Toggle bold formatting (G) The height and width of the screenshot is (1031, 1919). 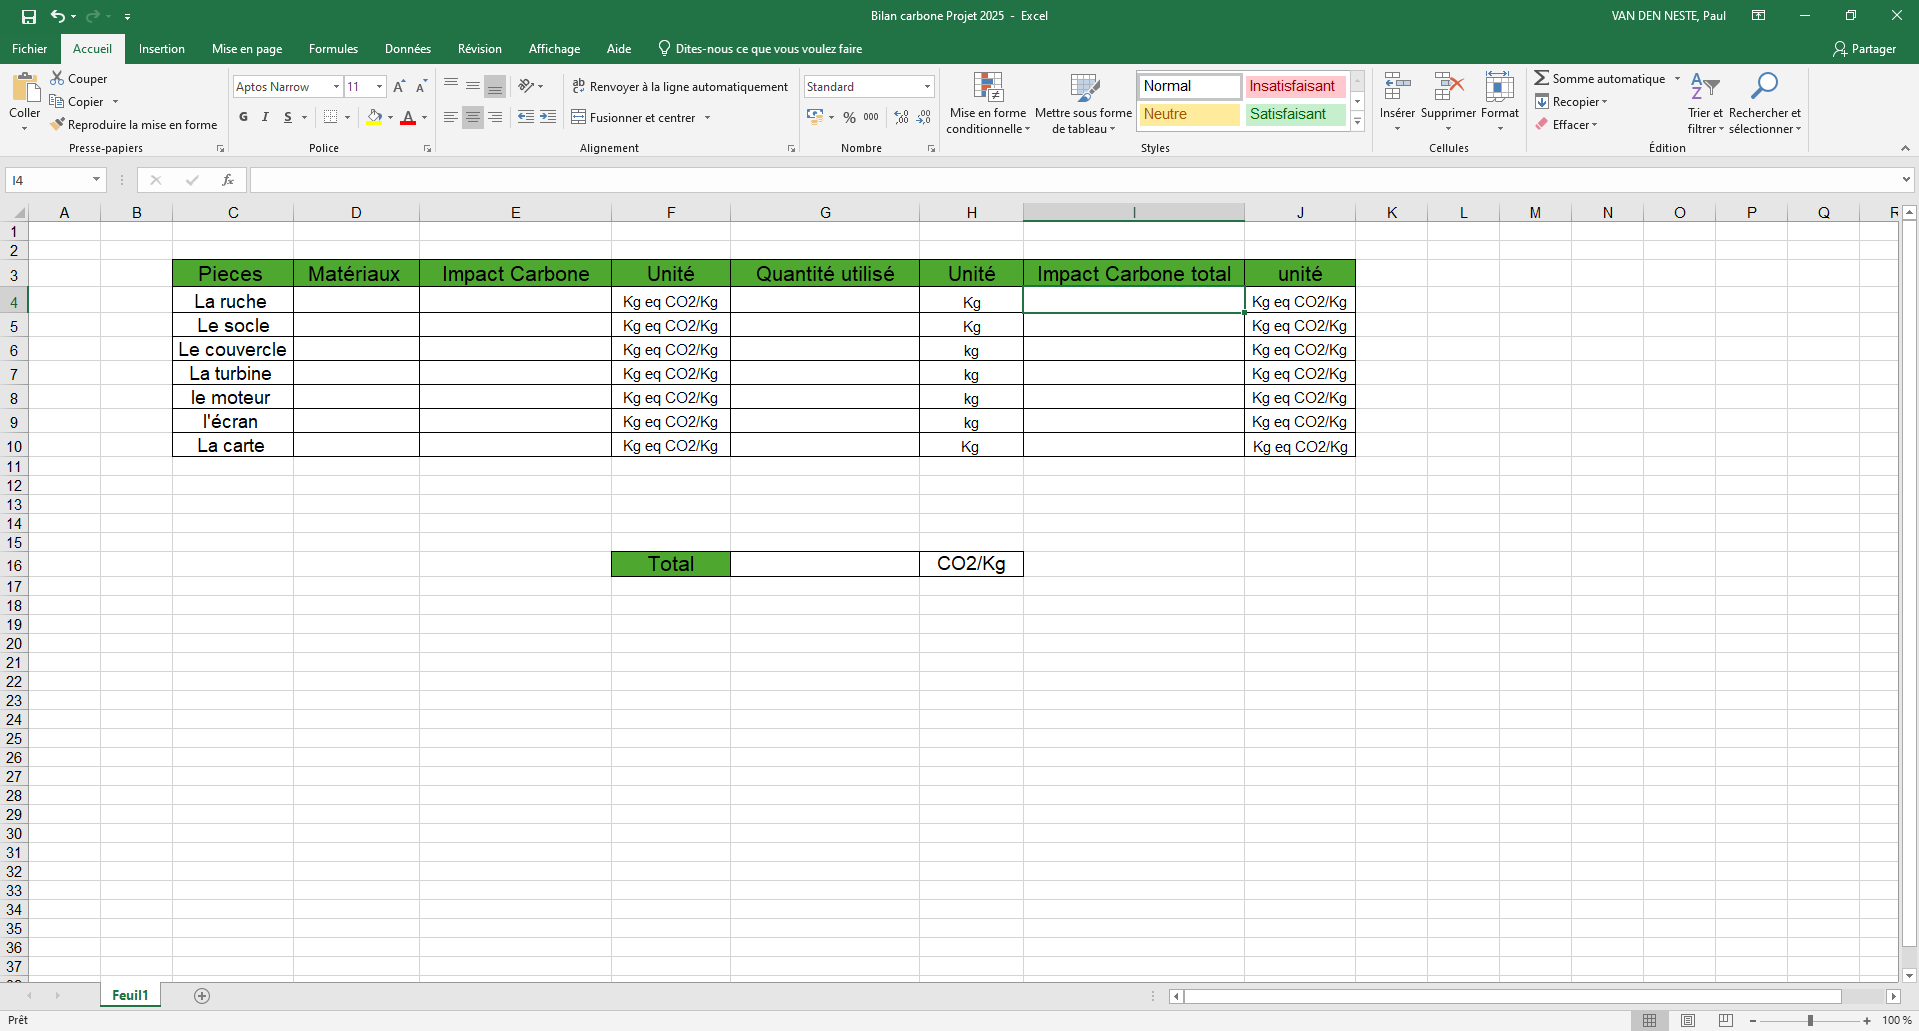243,117
